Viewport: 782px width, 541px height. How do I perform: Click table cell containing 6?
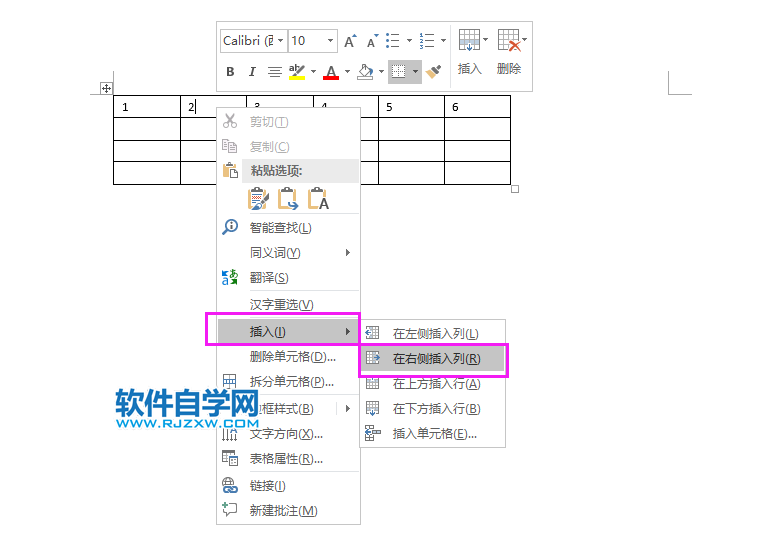tap(477, 107)
